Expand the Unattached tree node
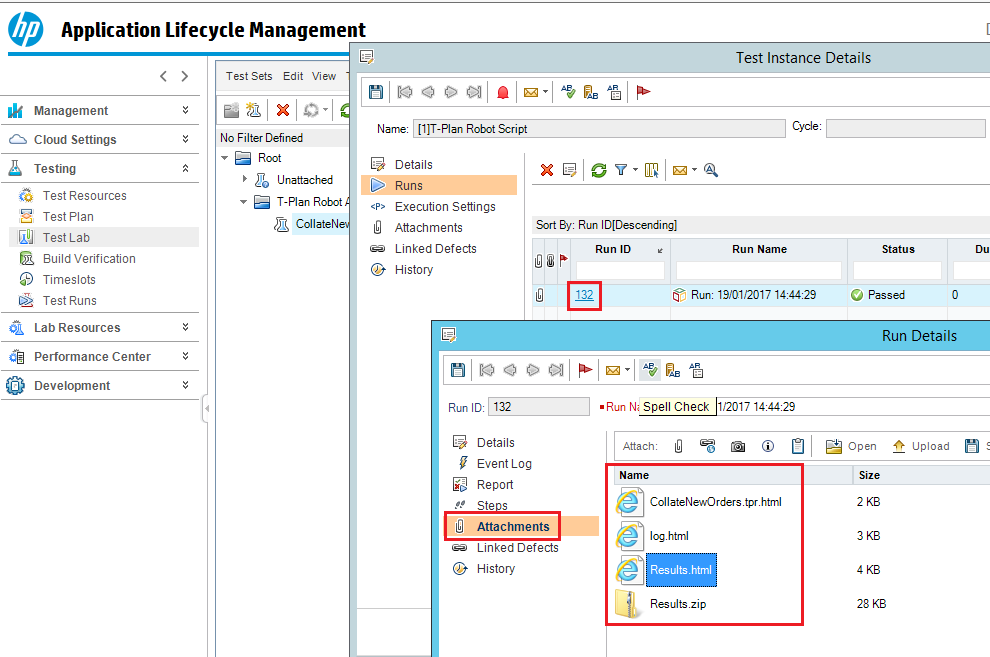 244,179
